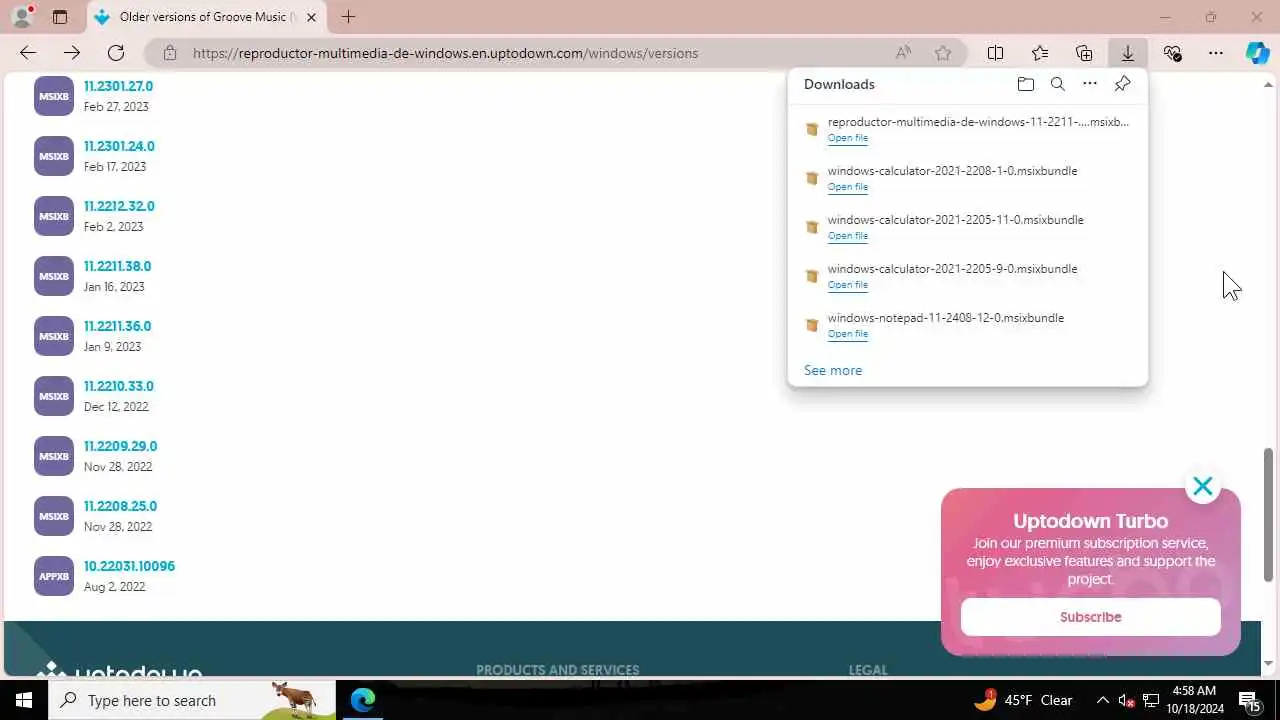Toggle the Downloads toolbar icon

click(x=1127, y=53)
